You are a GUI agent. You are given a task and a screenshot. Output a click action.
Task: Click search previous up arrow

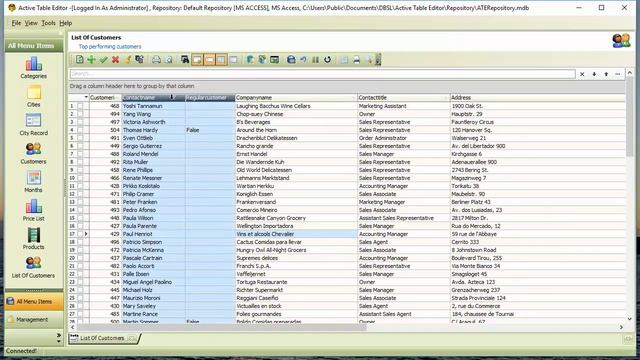[x=606, y=74]
